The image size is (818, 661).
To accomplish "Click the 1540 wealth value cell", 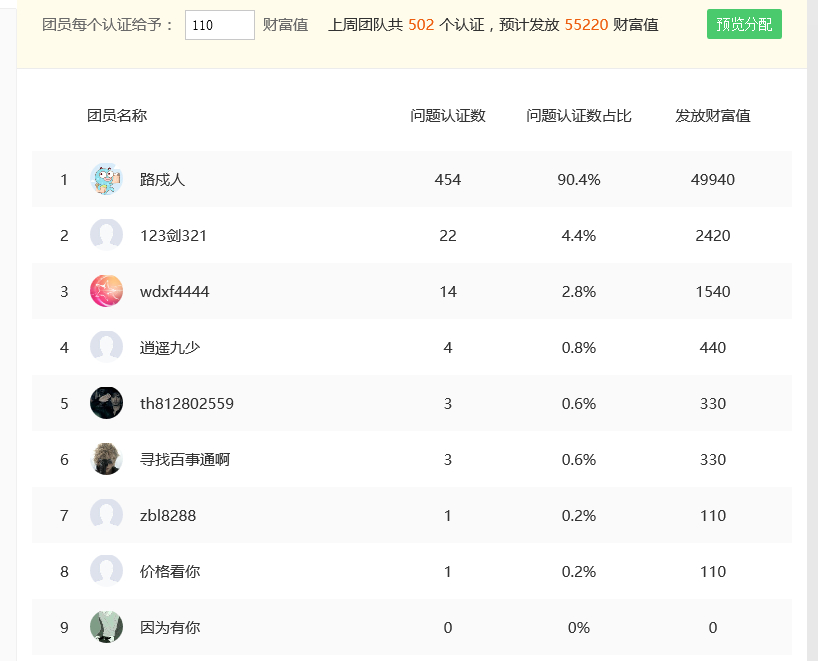I will click(713, 291).
